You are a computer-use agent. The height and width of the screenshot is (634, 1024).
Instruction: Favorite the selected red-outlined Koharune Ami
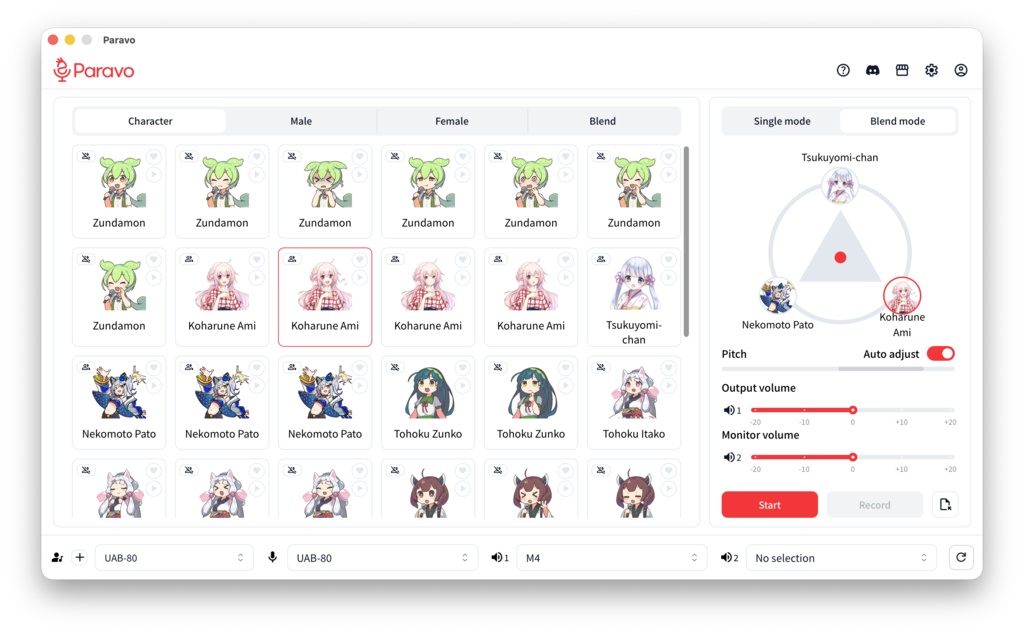coord(359,259)
